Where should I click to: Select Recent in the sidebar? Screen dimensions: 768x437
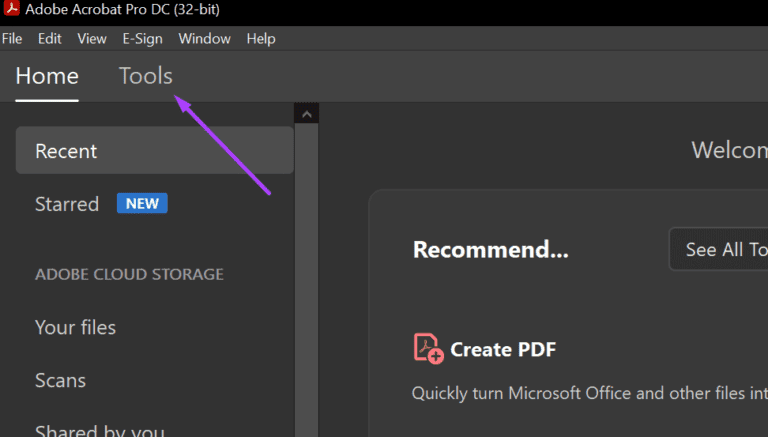66,151
